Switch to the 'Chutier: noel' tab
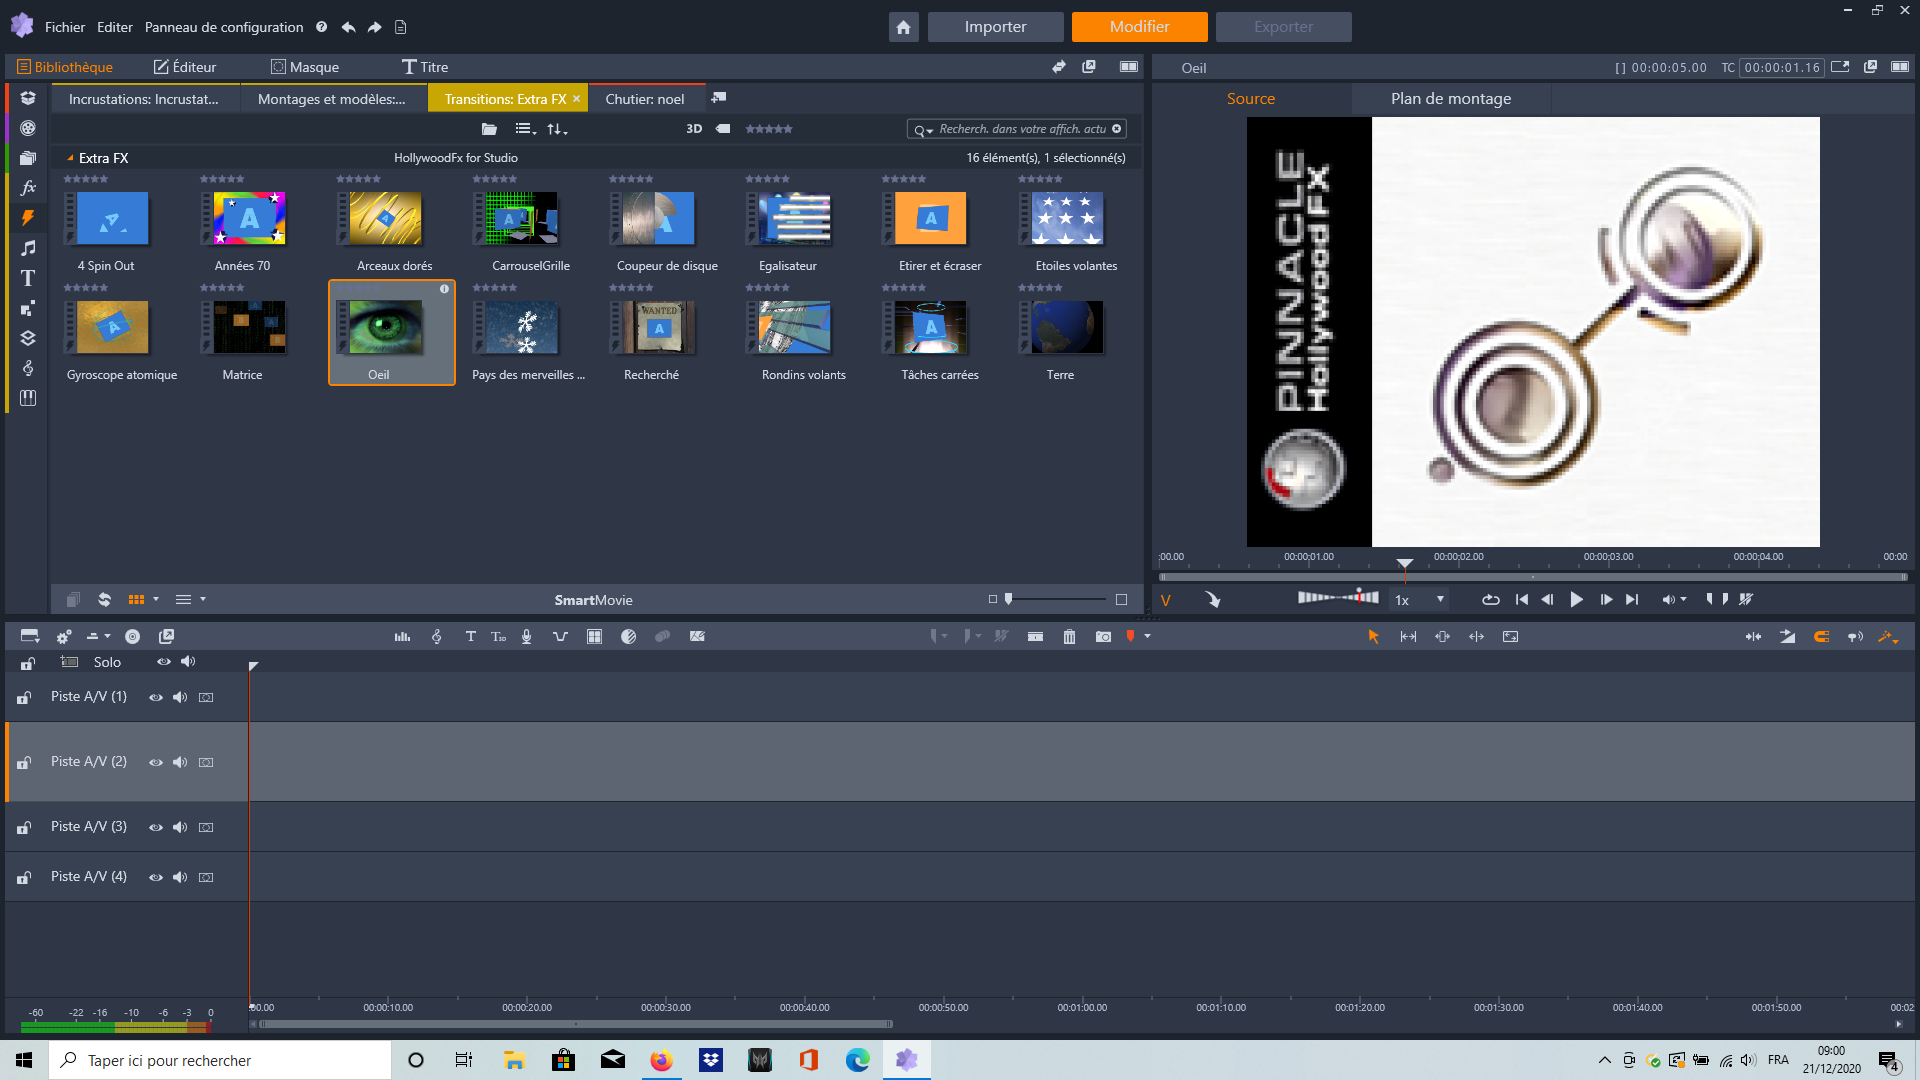This screenshot has height=1080, width=1920. pos(644,99)
